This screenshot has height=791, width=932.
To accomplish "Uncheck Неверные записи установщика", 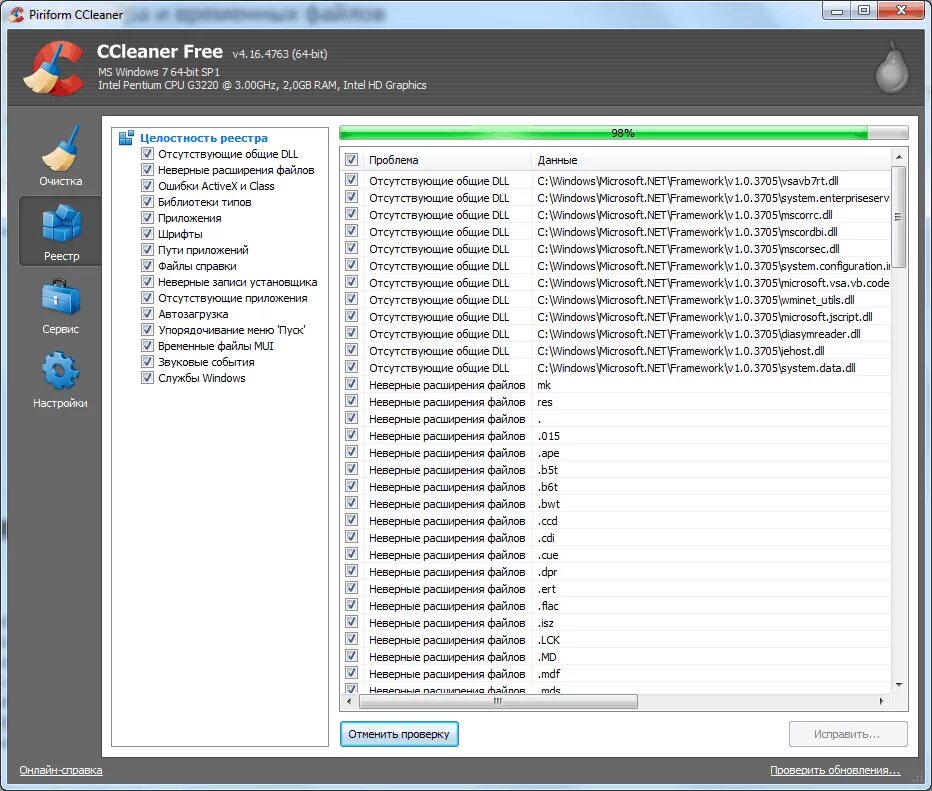I will coord(147,282).
